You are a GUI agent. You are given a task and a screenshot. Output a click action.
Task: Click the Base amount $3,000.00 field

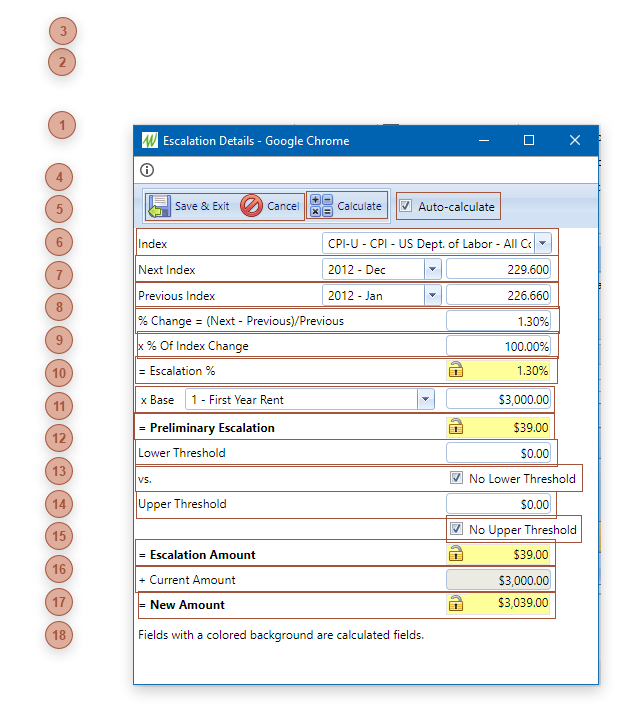pyautogui.click(x=498, y=399)
